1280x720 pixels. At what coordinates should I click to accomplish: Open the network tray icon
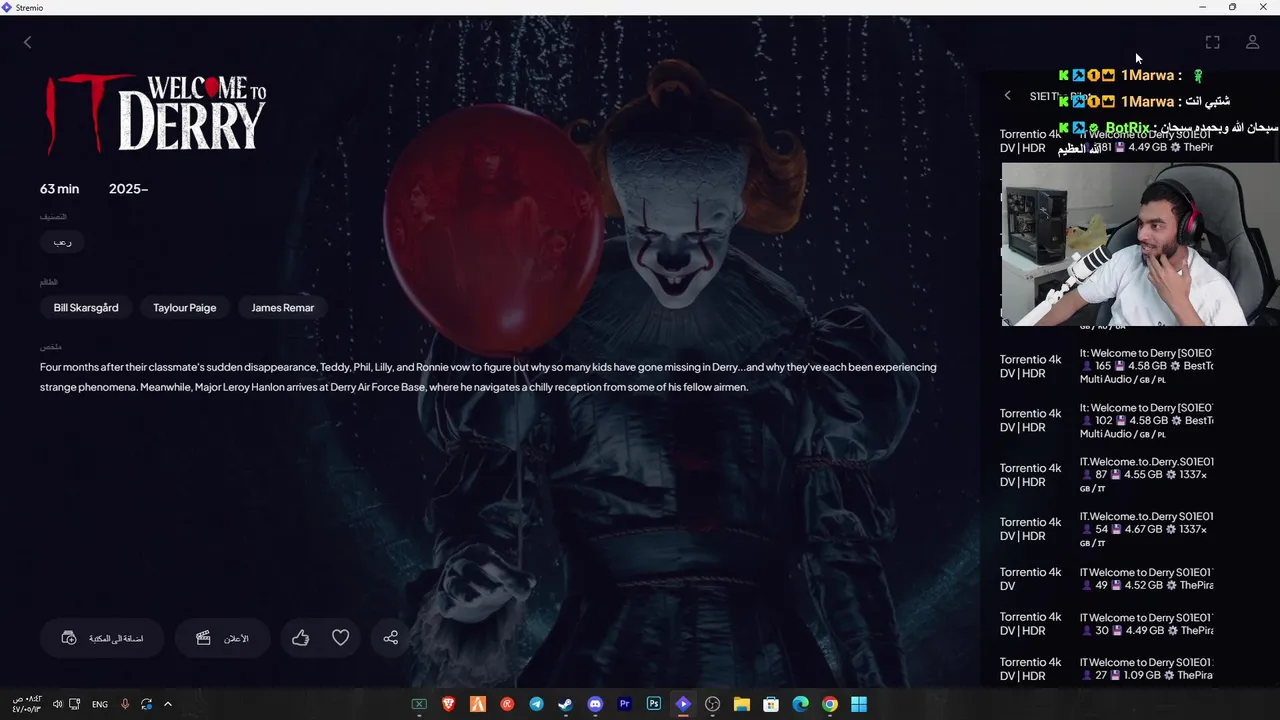tap(74, 704)
